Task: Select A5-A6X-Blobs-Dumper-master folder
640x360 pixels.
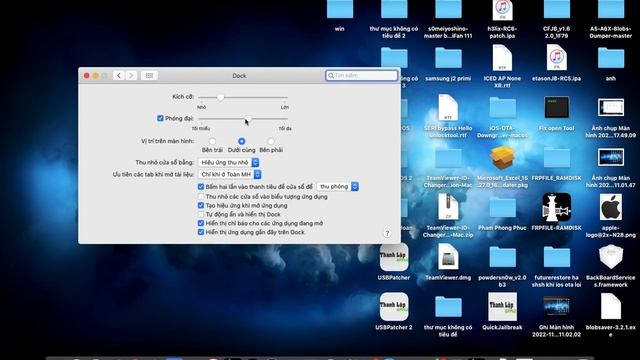Action: [x=611, y=9]
